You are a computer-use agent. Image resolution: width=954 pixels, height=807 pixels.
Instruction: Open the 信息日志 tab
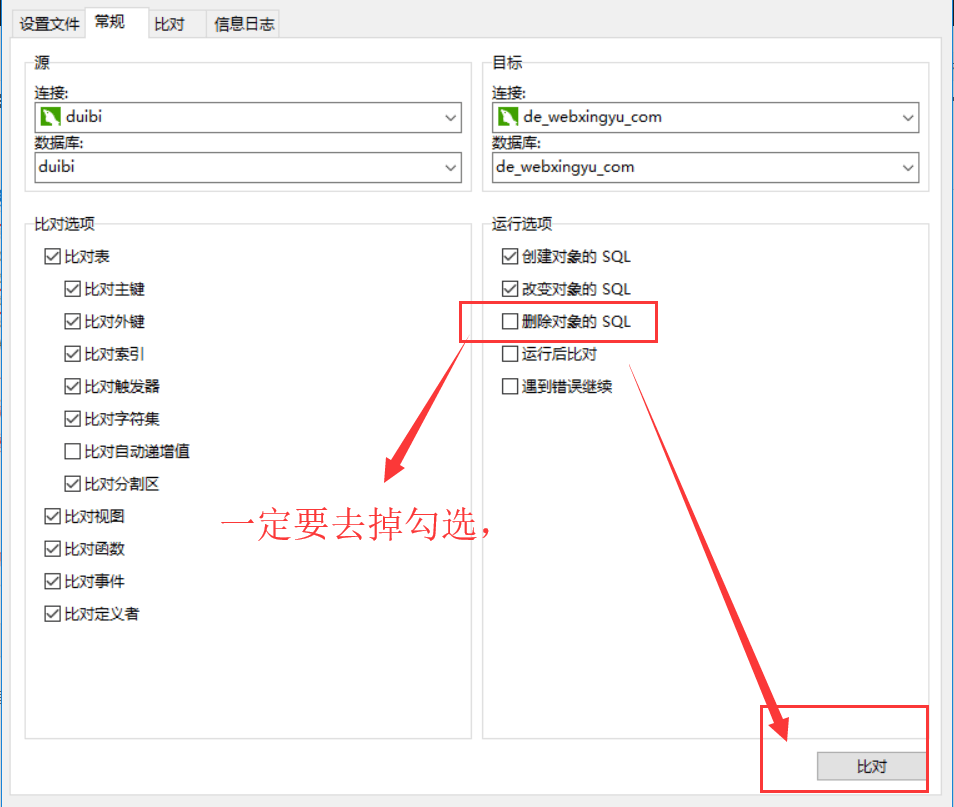[x=242, y=23]
